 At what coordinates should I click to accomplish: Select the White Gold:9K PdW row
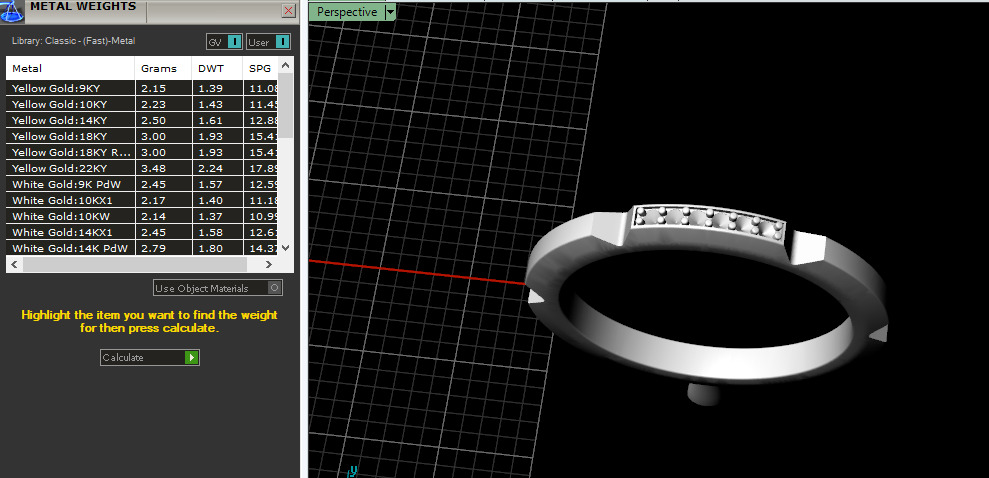click(142, 184)
